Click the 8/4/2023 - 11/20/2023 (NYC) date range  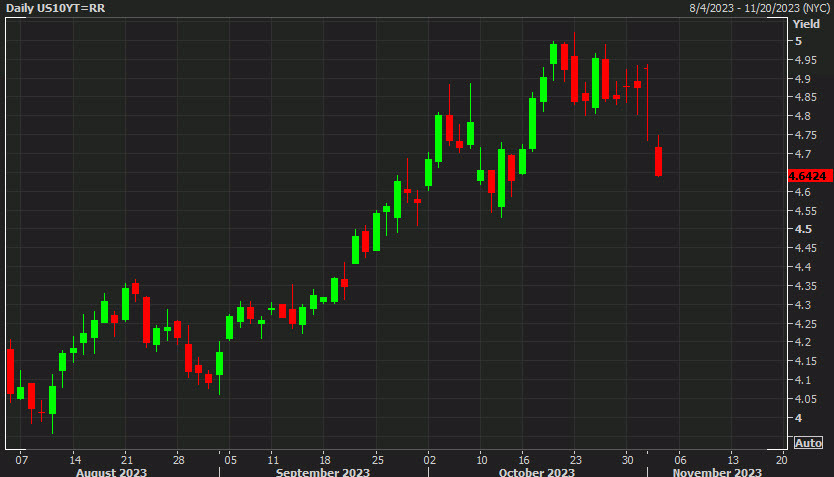click(x=760, y=8)
